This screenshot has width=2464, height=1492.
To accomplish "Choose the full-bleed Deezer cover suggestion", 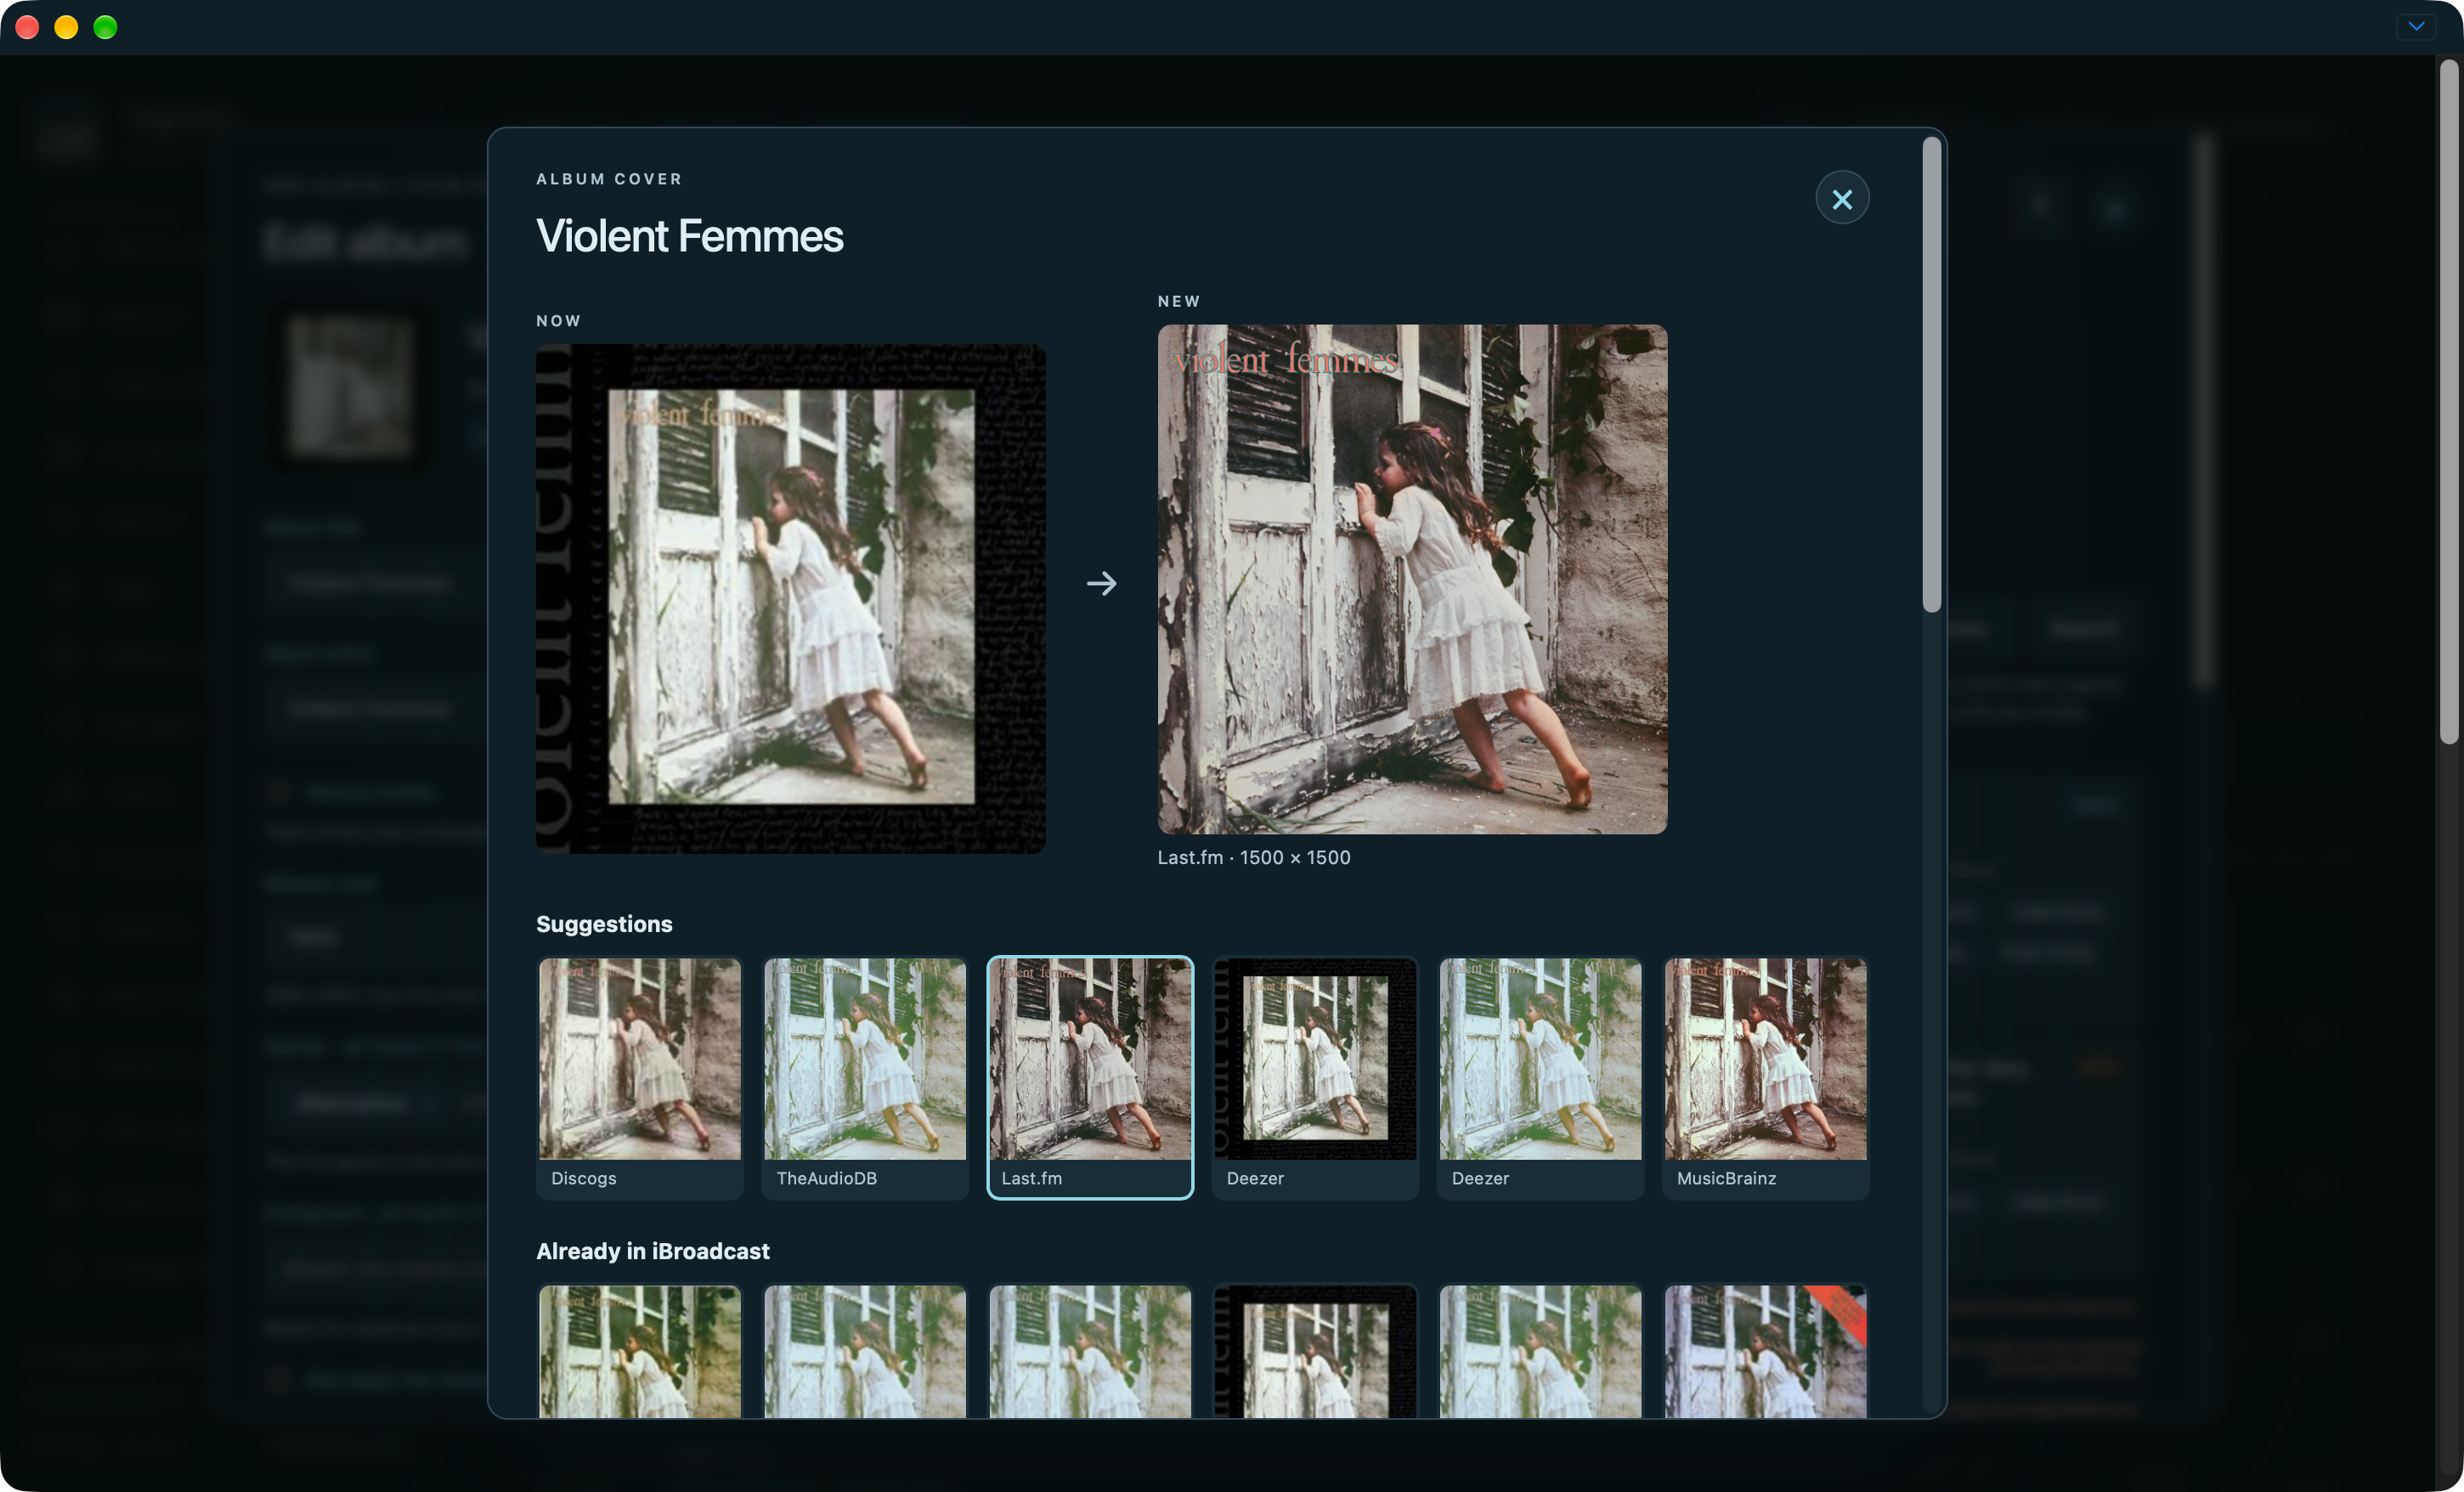I will pos(1540,1077).
